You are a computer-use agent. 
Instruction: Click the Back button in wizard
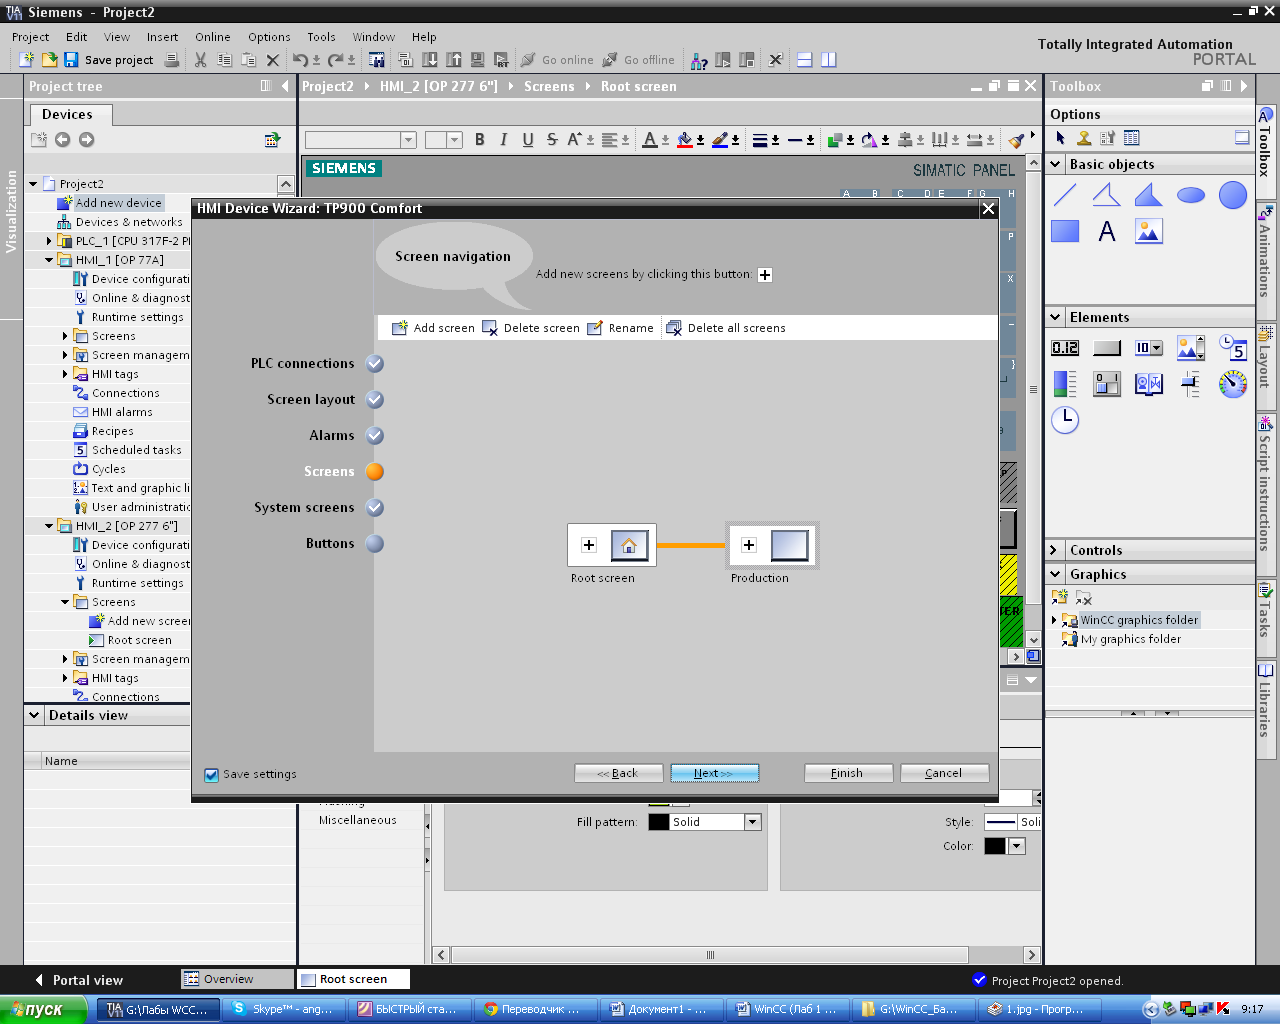618,773
